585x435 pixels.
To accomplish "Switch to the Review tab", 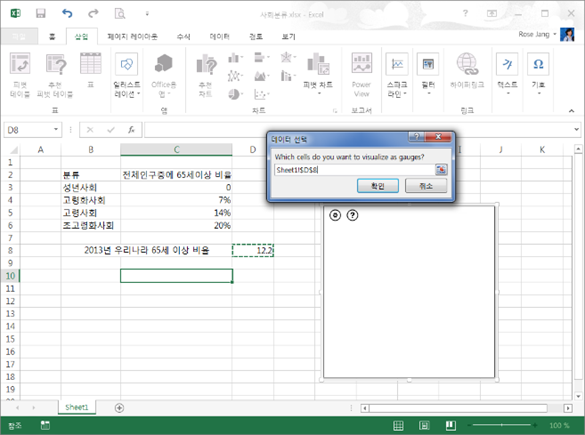I will coord(256,36).
